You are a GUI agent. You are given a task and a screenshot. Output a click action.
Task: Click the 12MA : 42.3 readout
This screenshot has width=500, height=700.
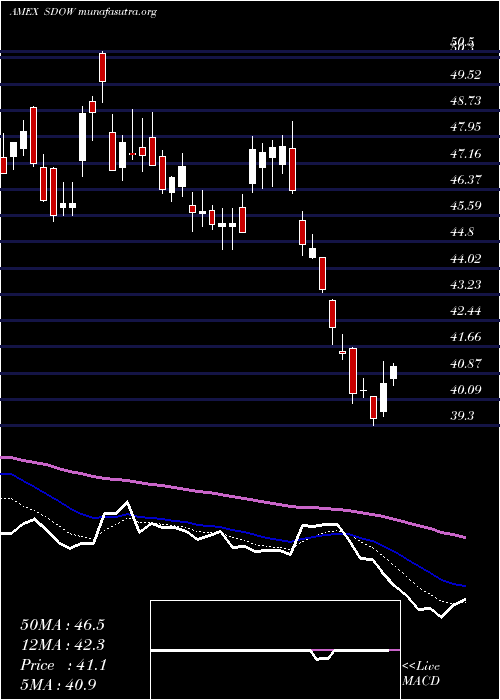pyautogui.click(x=65, y=645)
